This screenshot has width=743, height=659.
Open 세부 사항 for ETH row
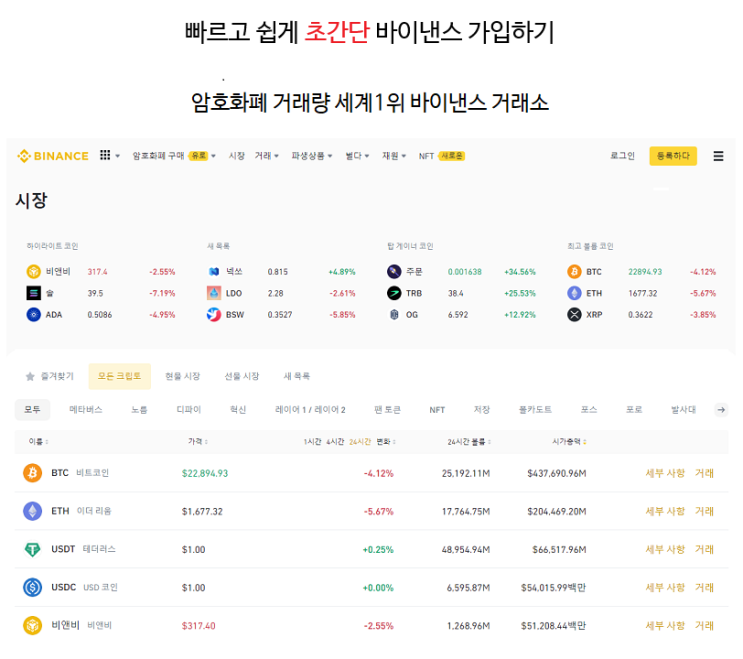[x=665, y=511]
